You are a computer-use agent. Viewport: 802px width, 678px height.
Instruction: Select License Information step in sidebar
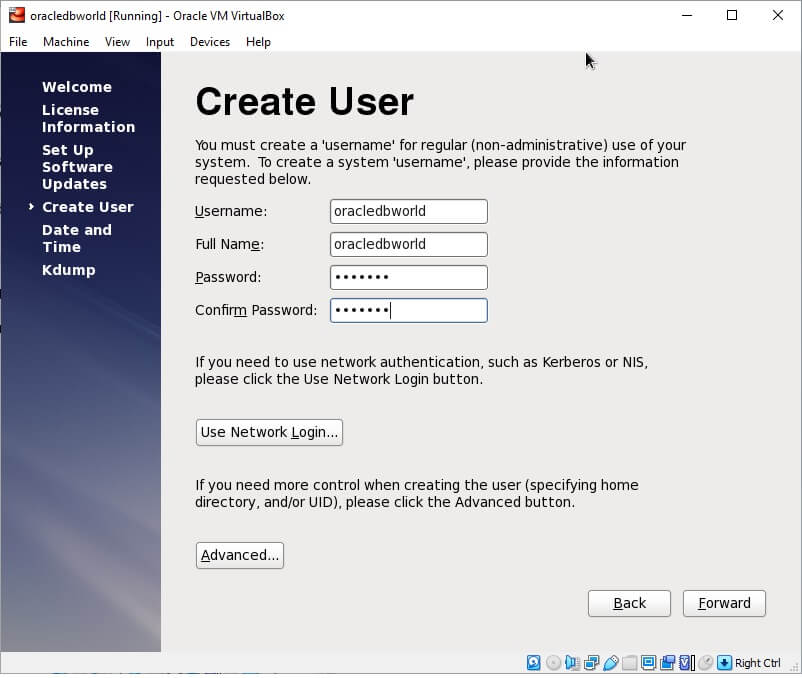[x=88, y=118]
